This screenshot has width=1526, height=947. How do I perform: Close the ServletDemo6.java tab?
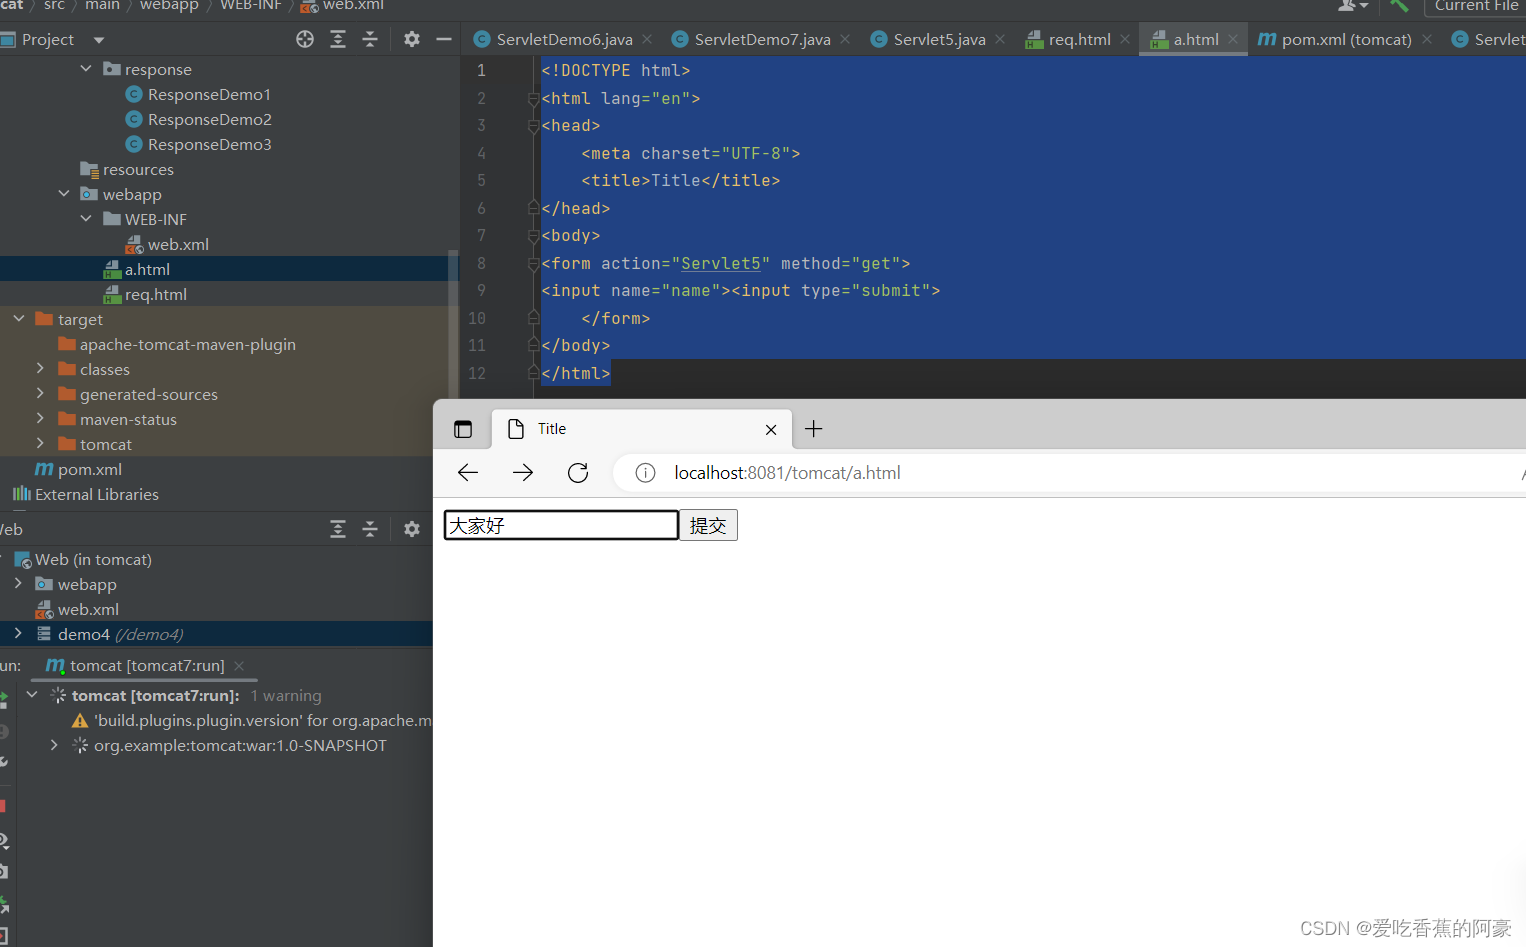click(x=647, y=39)
